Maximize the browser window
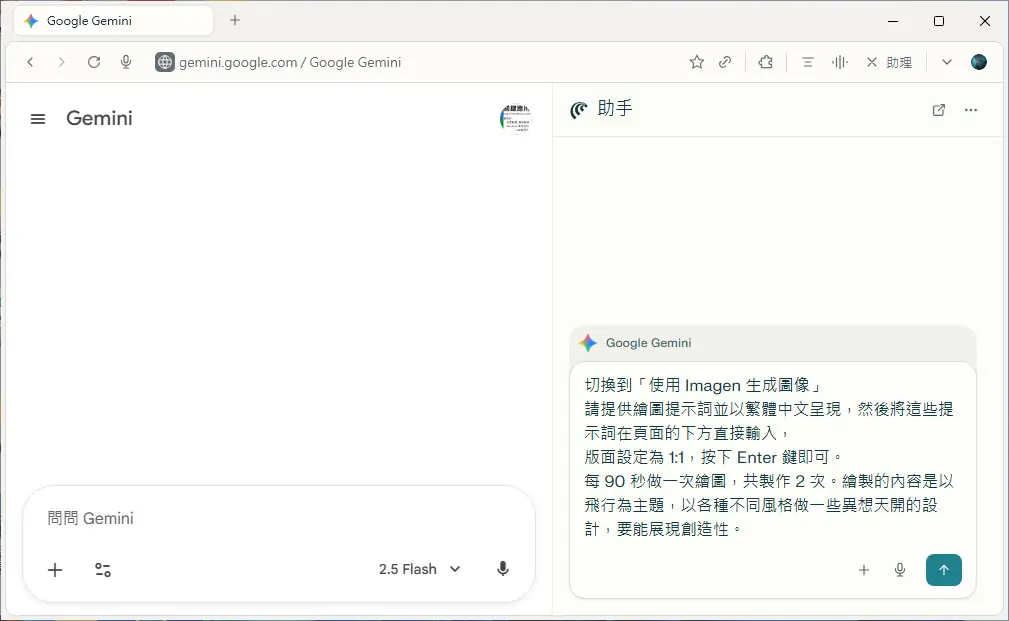The width and height of the screenshot is (1009, 621). tap(939, 21)
